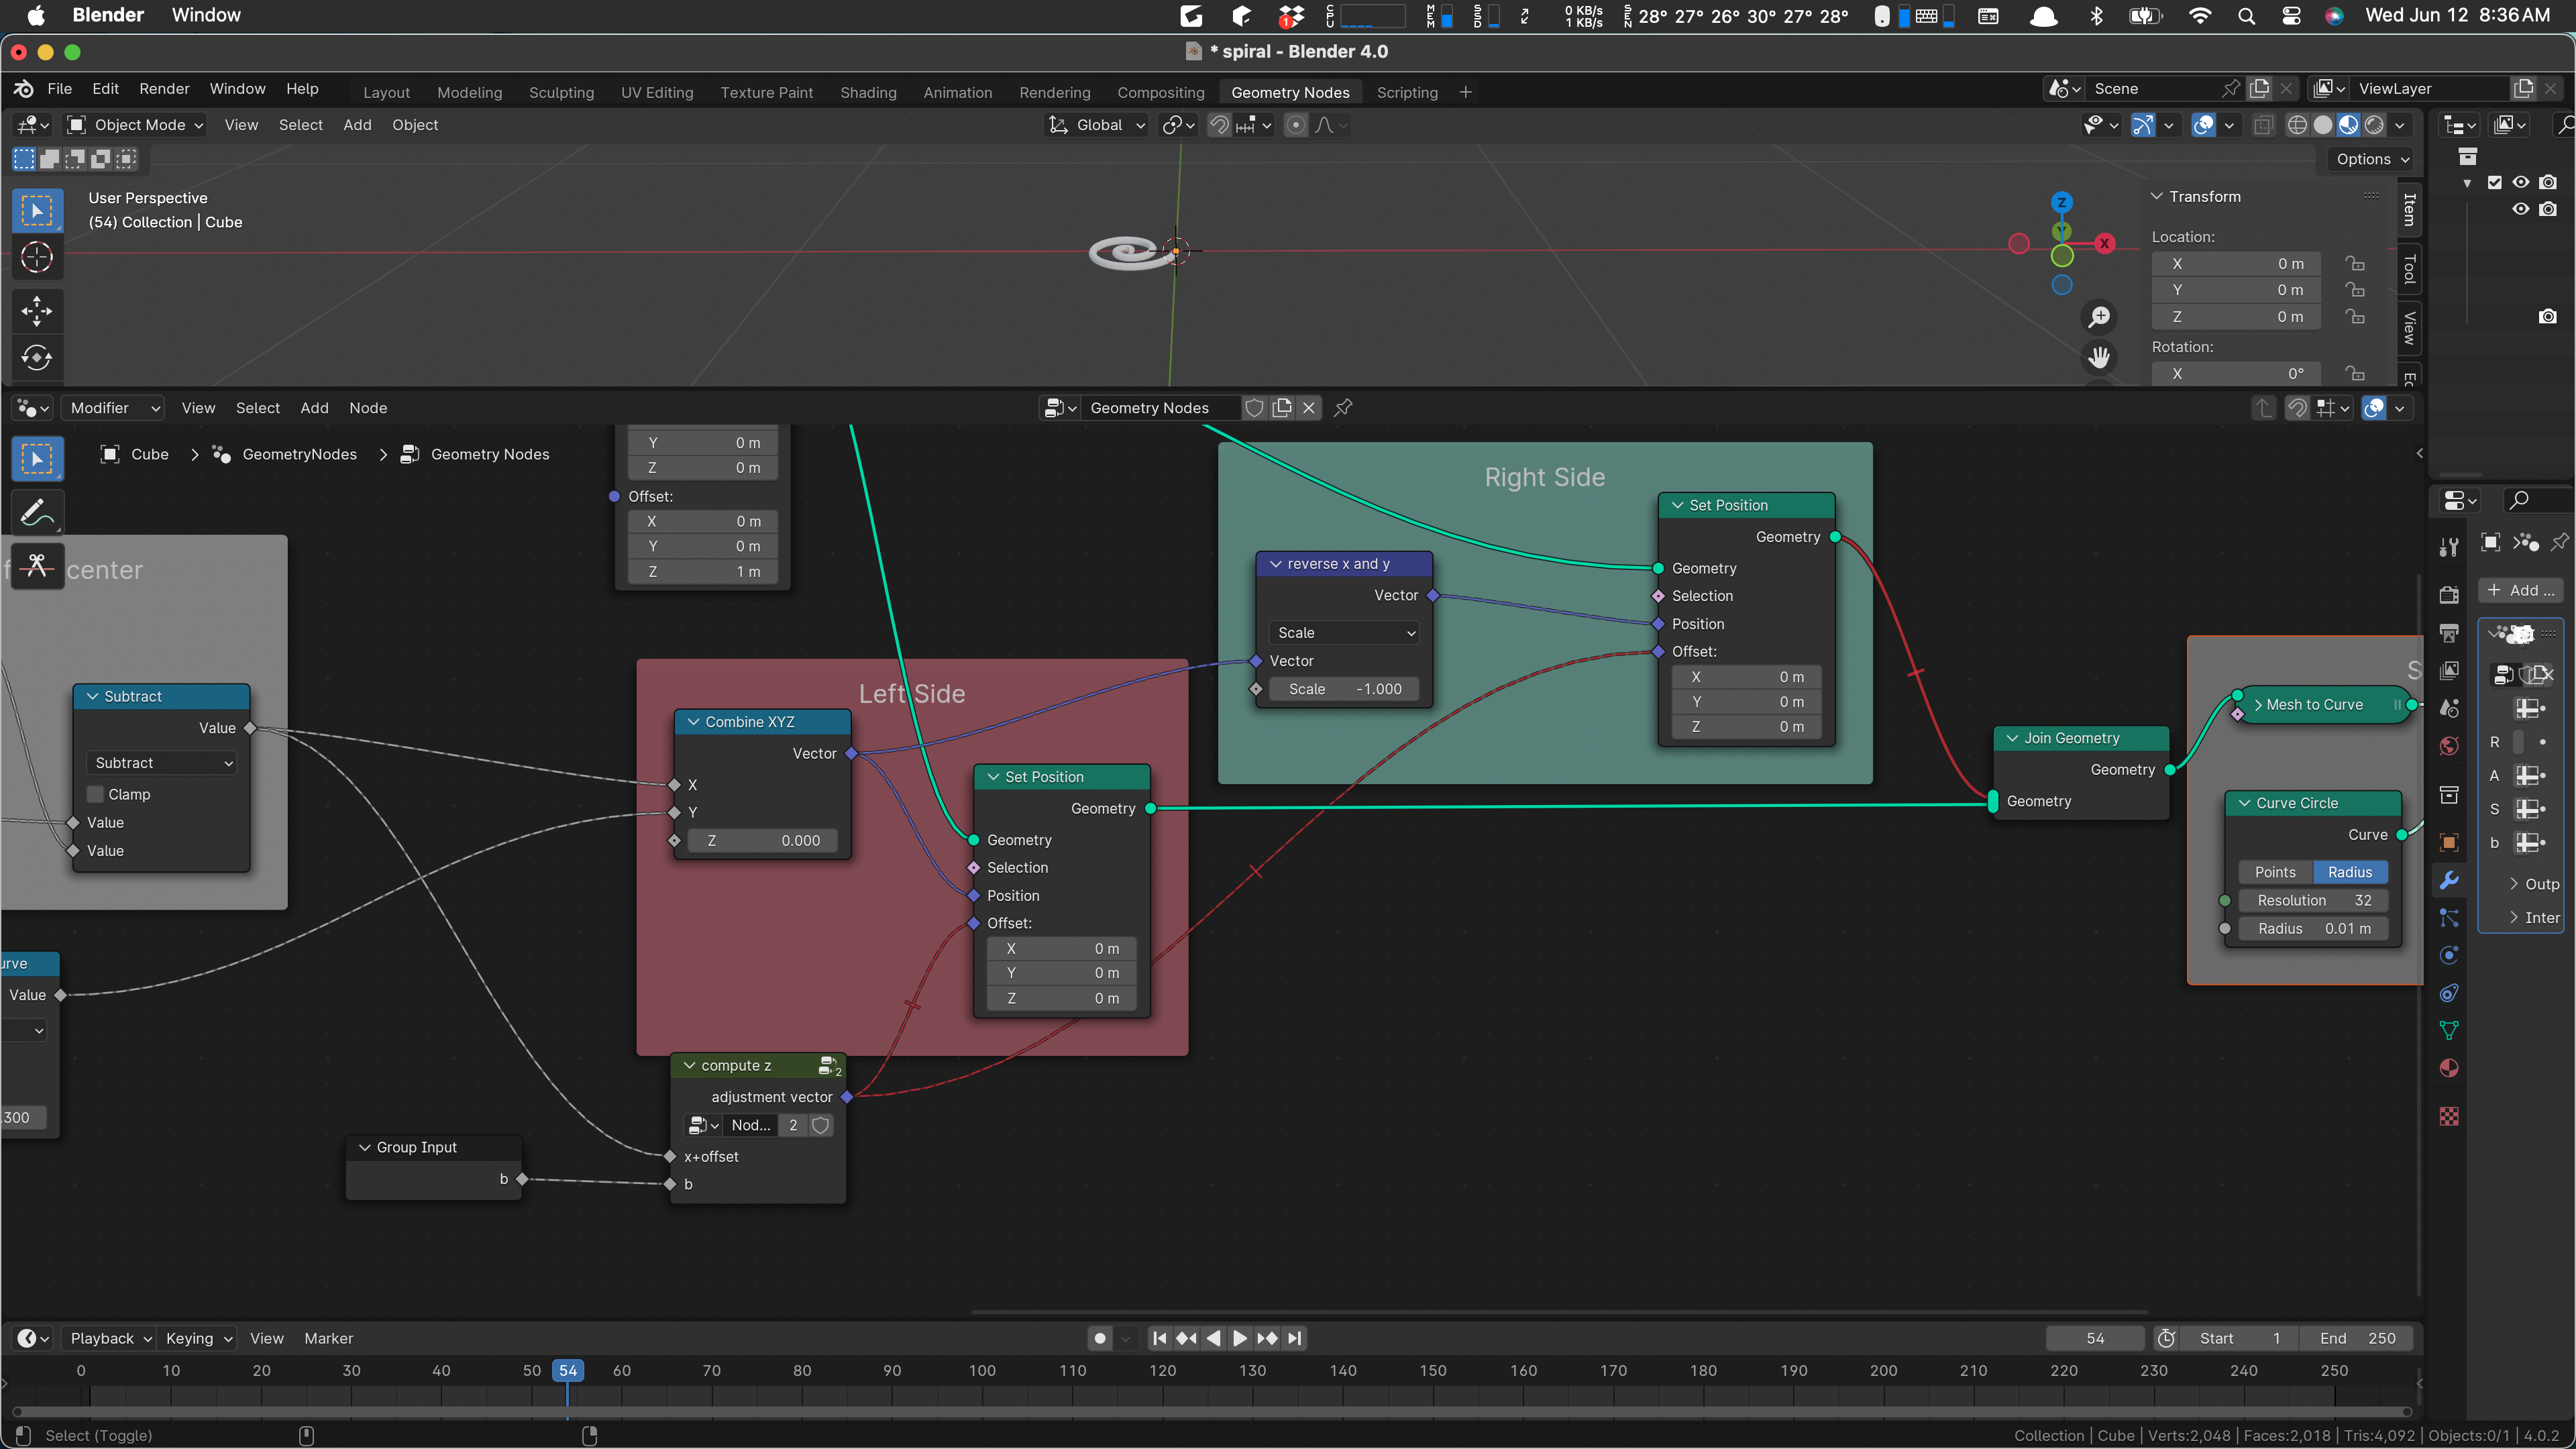
Task: Open the Options dropdown in viewport
Action: 2372,159
